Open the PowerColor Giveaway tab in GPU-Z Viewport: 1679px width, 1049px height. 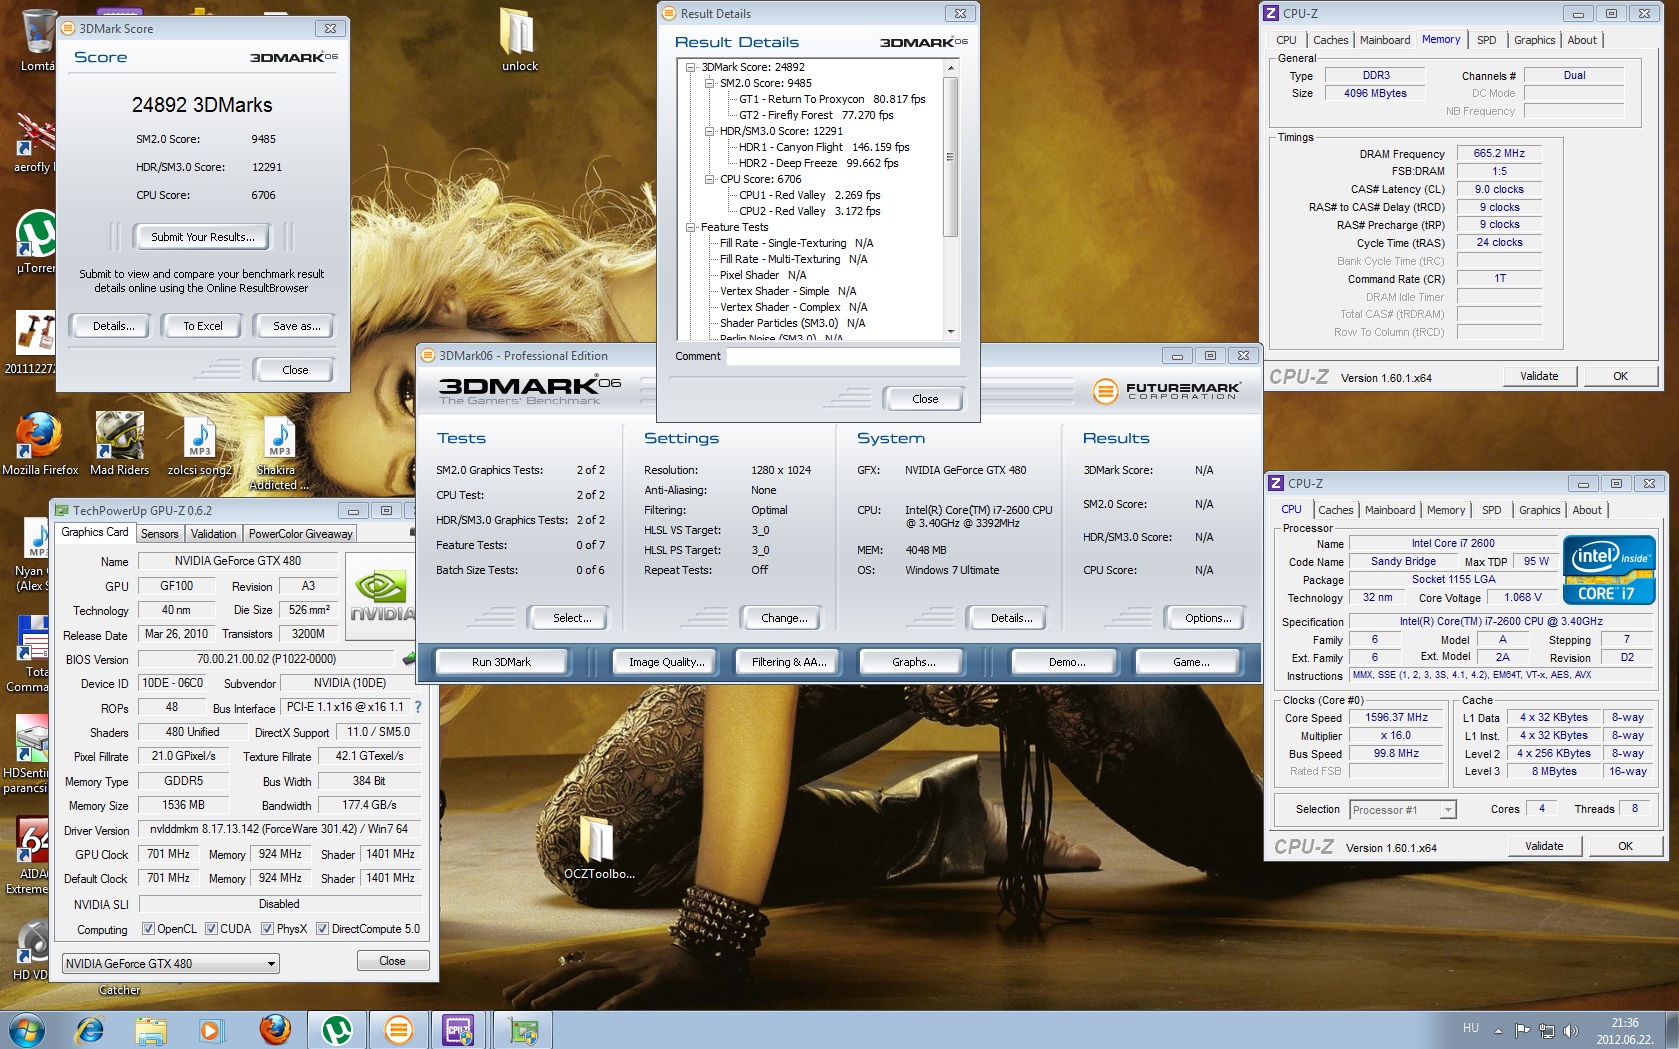point(301,534)
